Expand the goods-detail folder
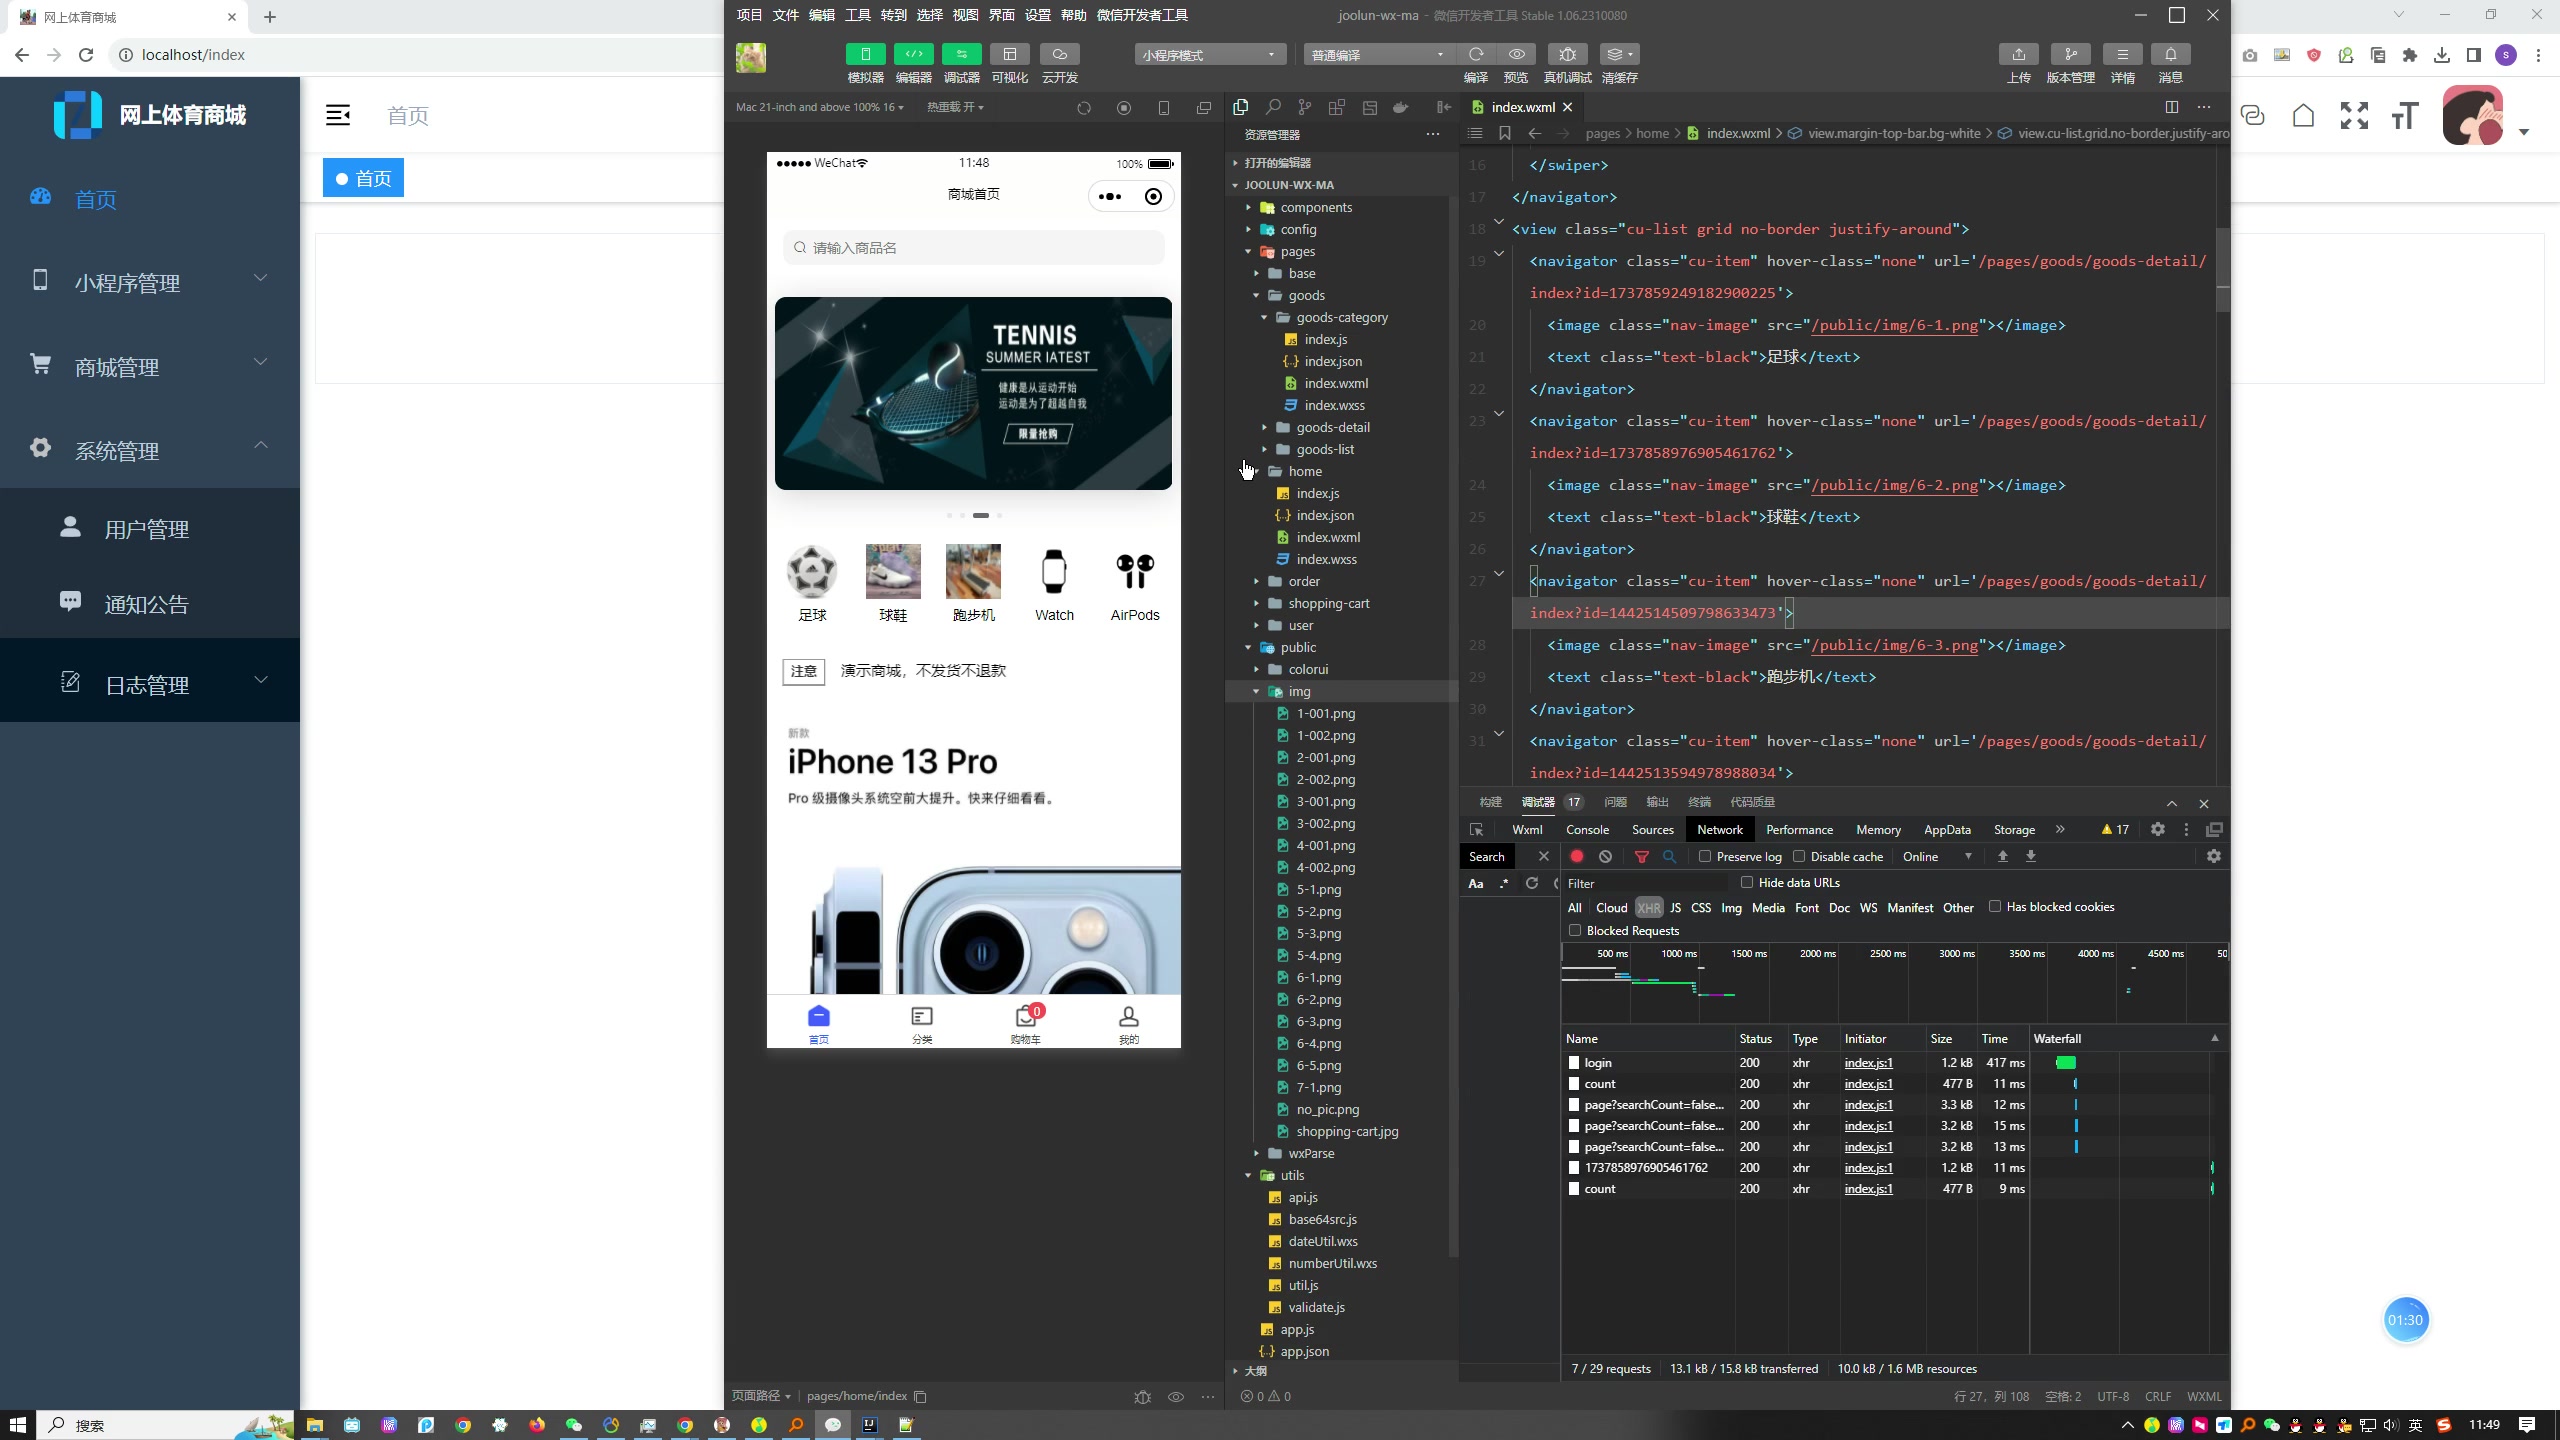This screenshot has height=1440, width=2560. coord(1333,427)
